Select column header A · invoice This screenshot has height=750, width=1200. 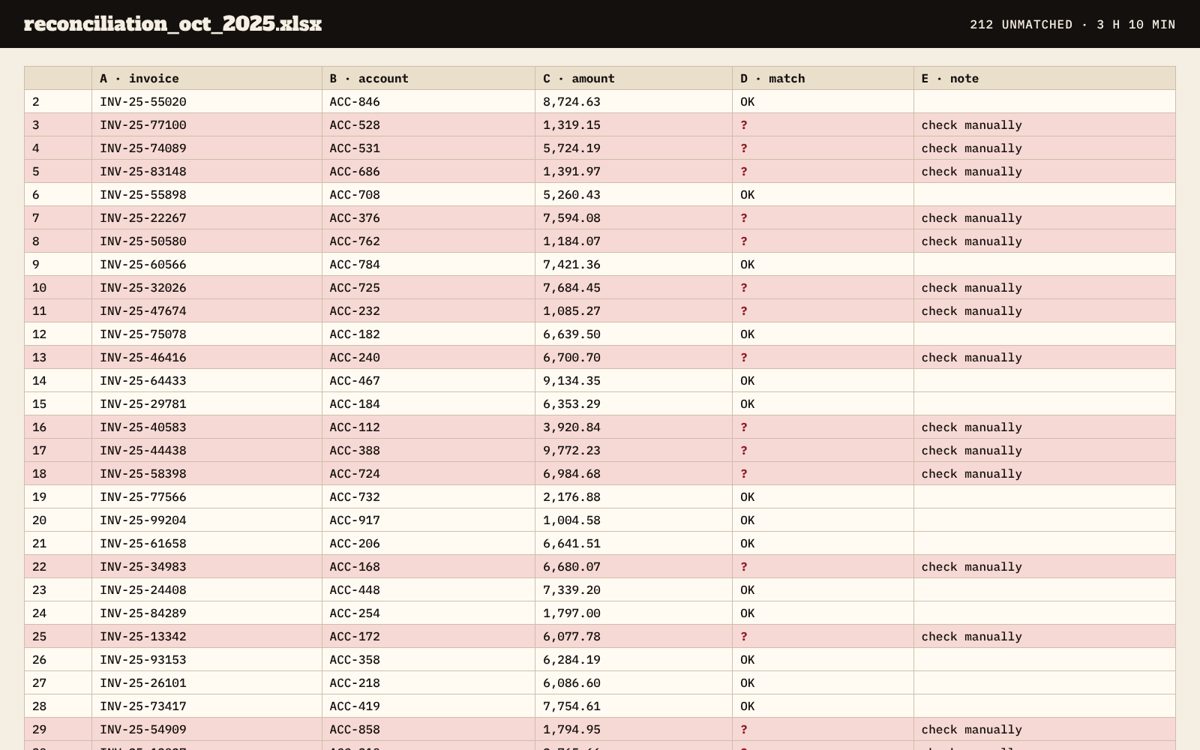[207, 78]
